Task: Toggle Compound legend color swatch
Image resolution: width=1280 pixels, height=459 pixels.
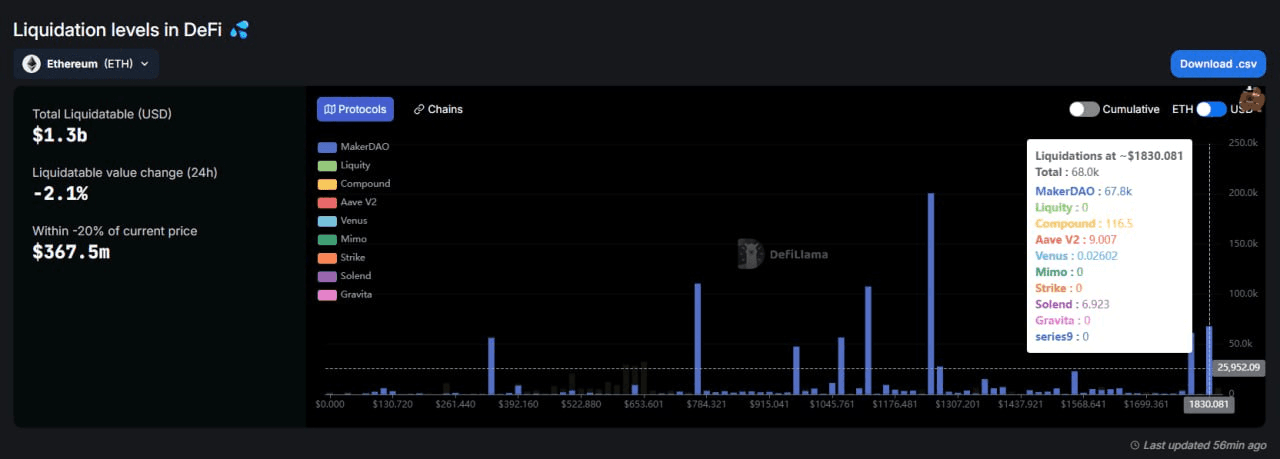Action: (x=326, y=184)
